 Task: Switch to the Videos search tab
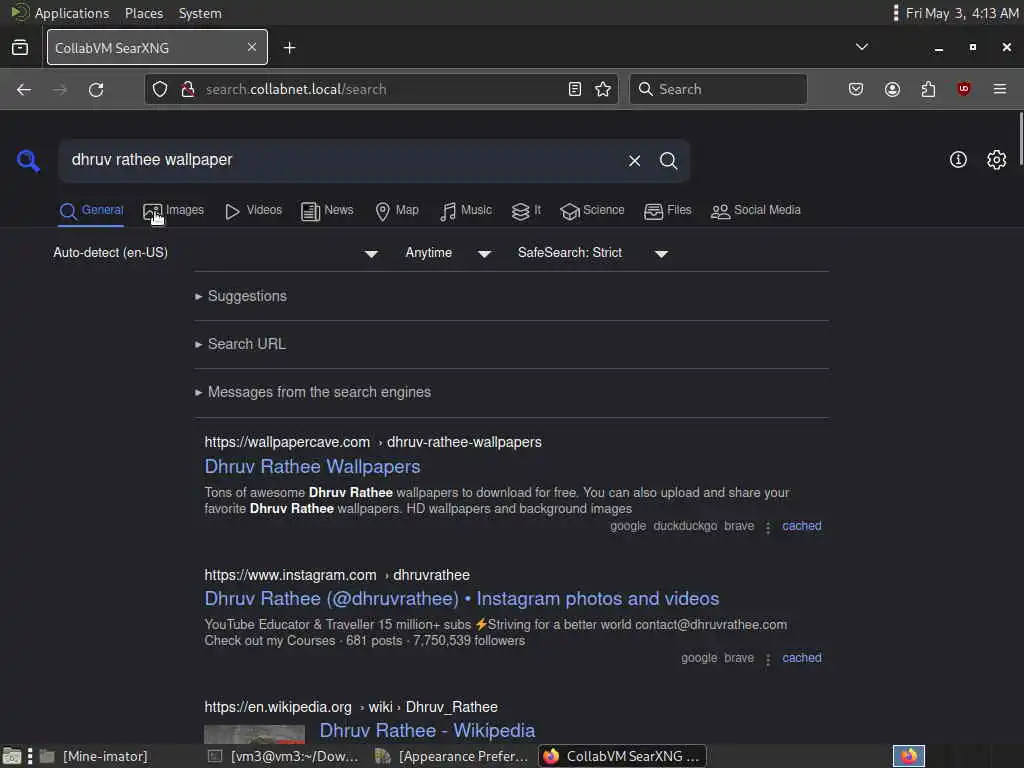coord(253,210)
